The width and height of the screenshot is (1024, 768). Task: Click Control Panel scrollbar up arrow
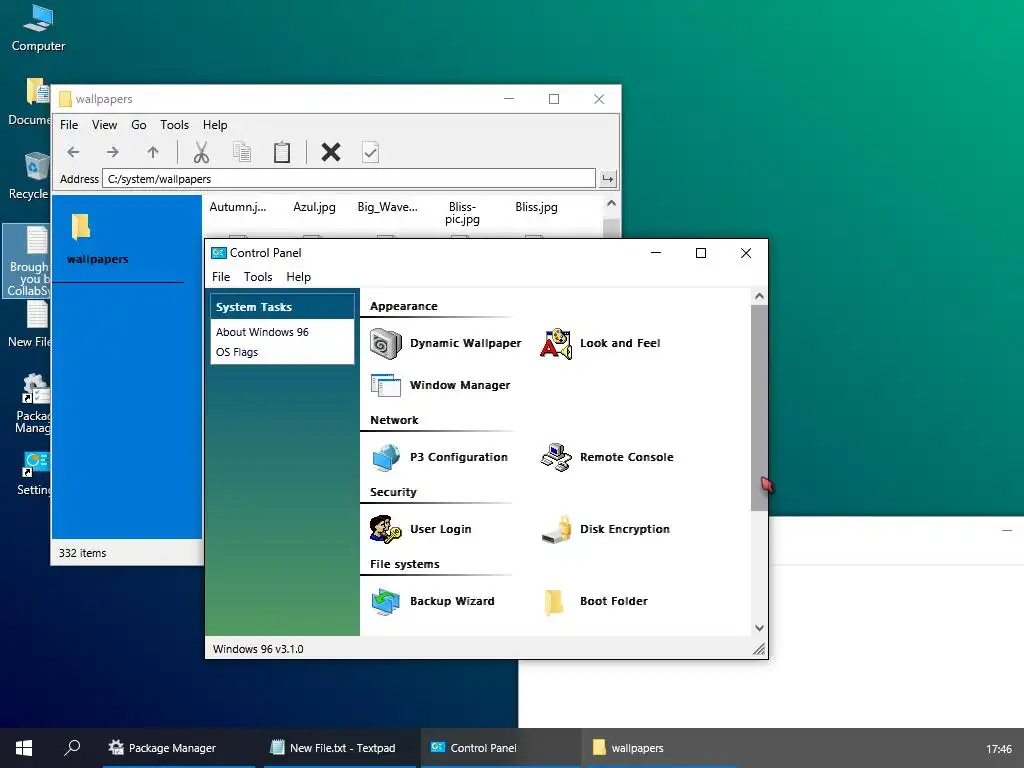tap(760, 296)
